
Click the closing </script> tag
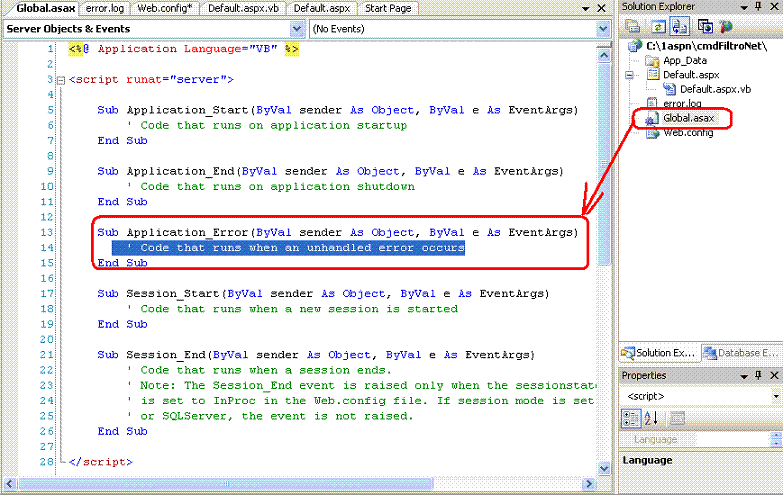click(101, 462)
